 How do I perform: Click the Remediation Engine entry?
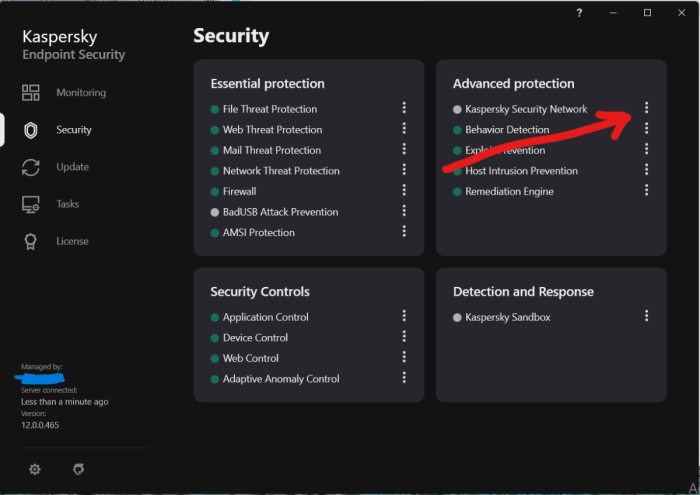point(509,191)
